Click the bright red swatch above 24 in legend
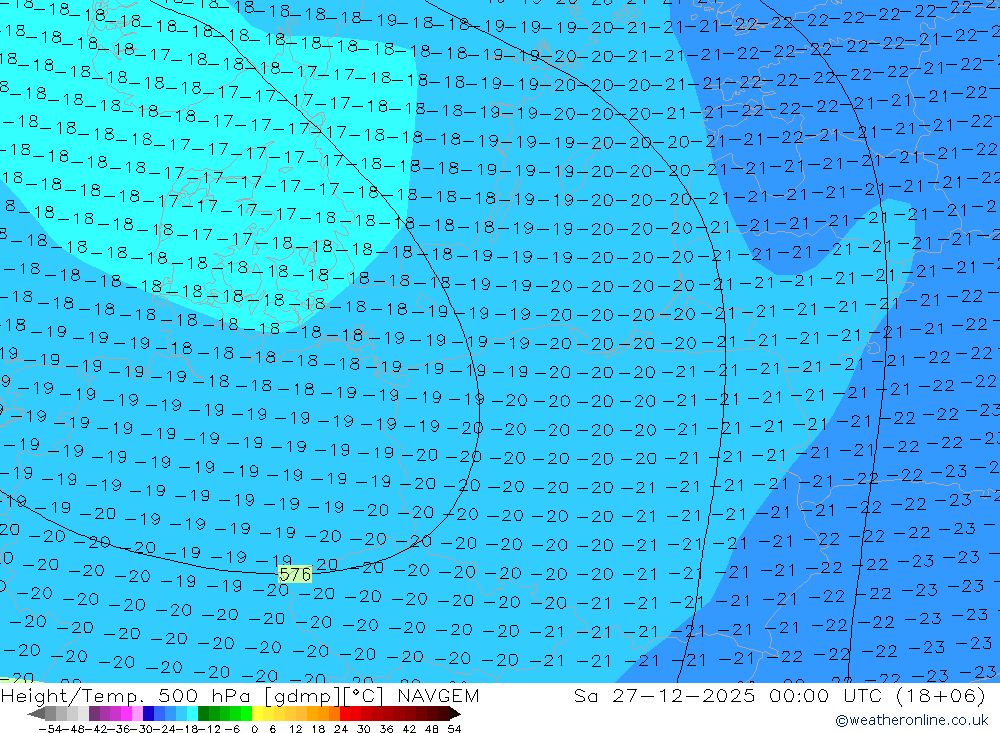 pos(345,714)
